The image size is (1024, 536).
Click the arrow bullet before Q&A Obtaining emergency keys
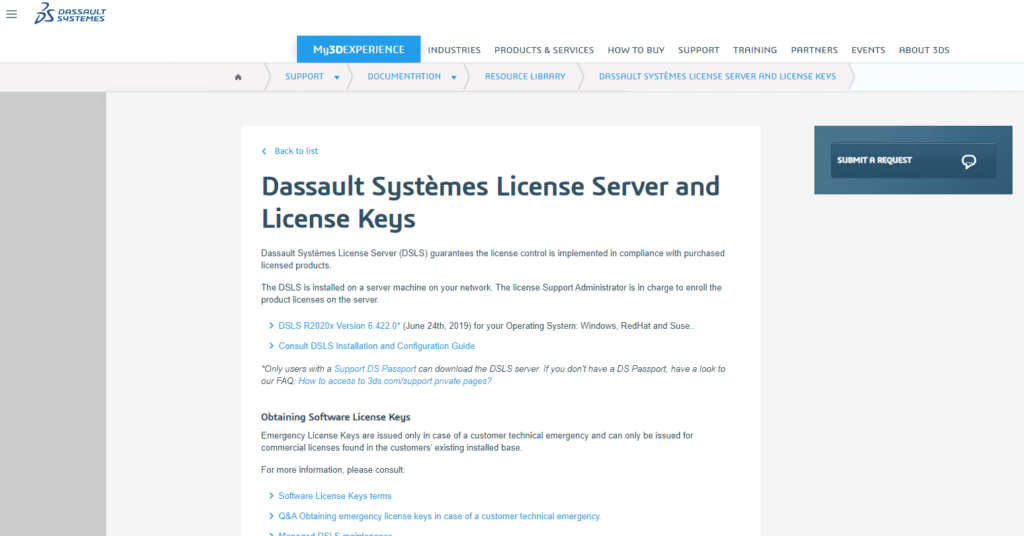coord(271,516)
